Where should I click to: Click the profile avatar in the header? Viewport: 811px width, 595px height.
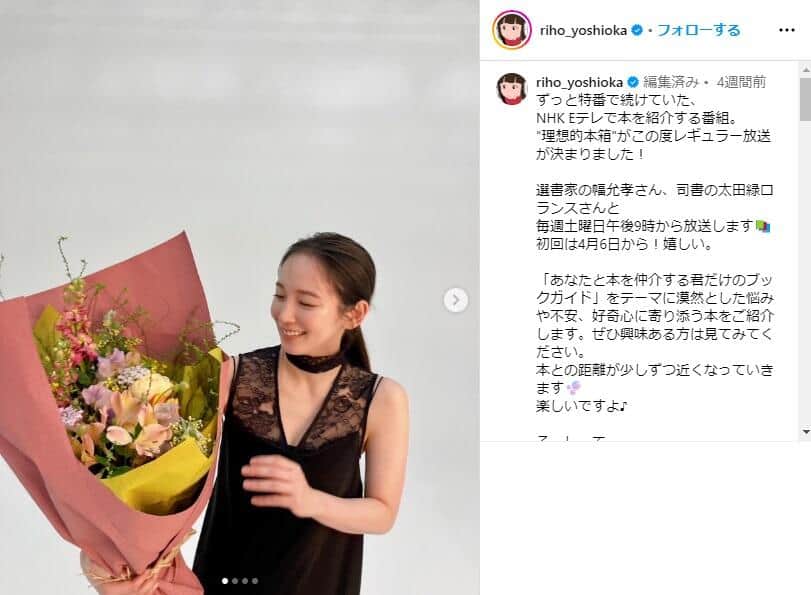[x=512, y=29]
